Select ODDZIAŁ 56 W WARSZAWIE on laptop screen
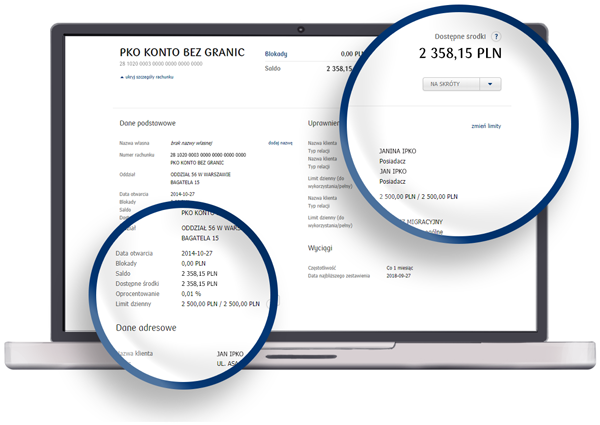600x425 pixels. coord(201,174)
